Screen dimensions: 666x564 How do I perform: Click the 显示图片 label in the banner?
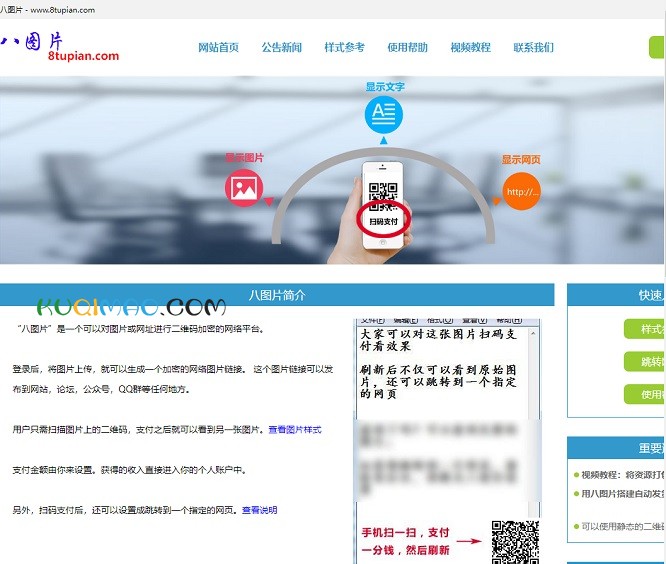pyautogui.click(x=244, y=158)
